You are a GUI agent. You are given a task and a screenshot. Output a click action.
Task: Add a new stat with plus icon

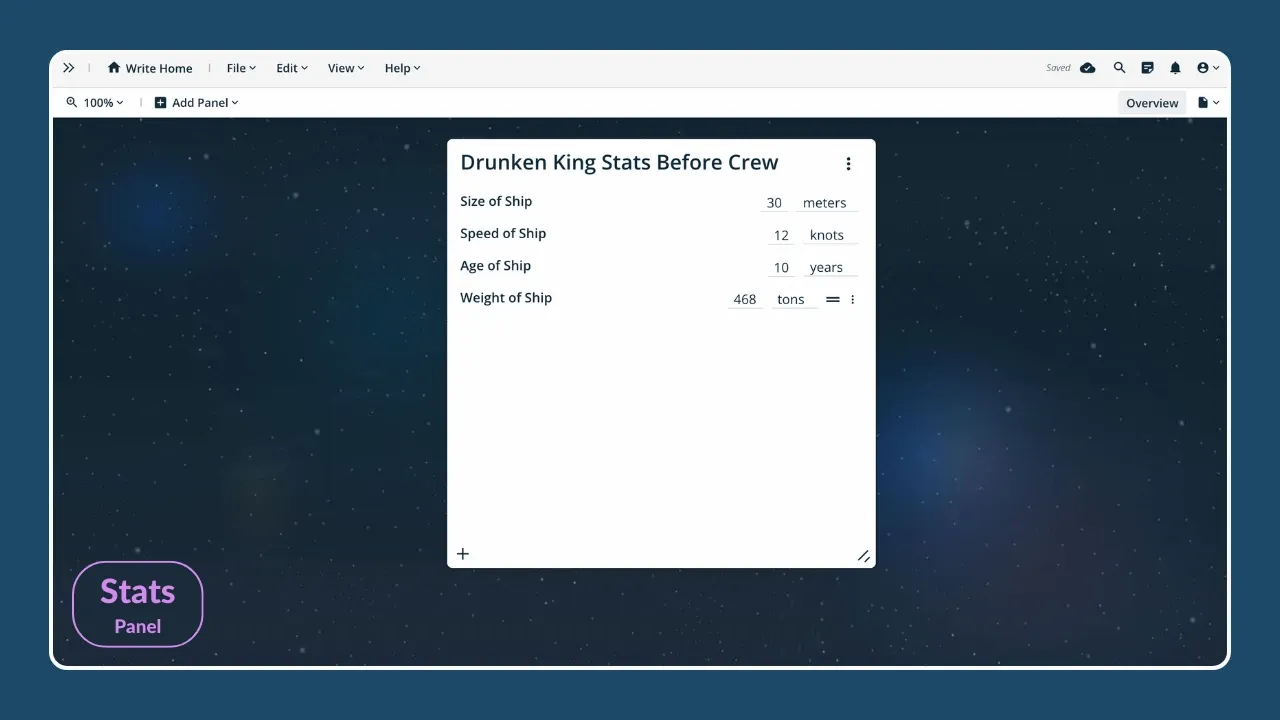(x=463, y=554)
